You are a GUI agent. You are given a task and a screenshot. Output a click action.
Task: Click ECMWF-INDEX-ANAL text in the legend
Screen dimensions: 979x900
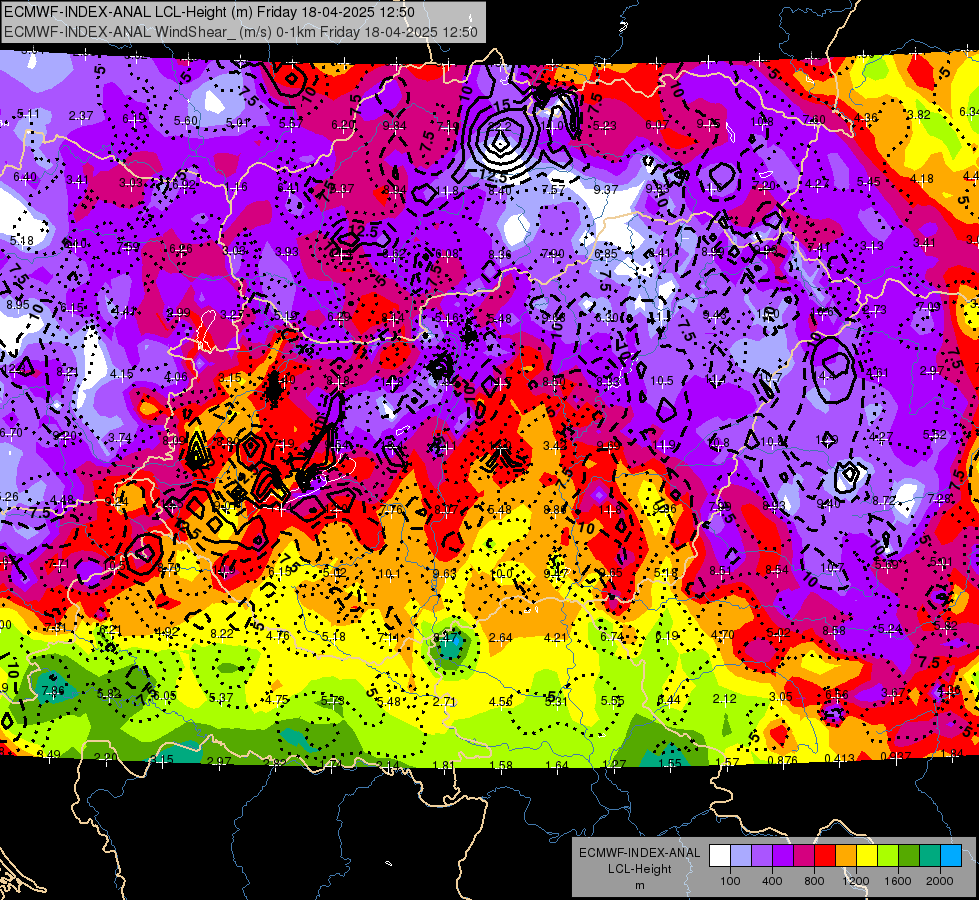[x=639, y=853]
